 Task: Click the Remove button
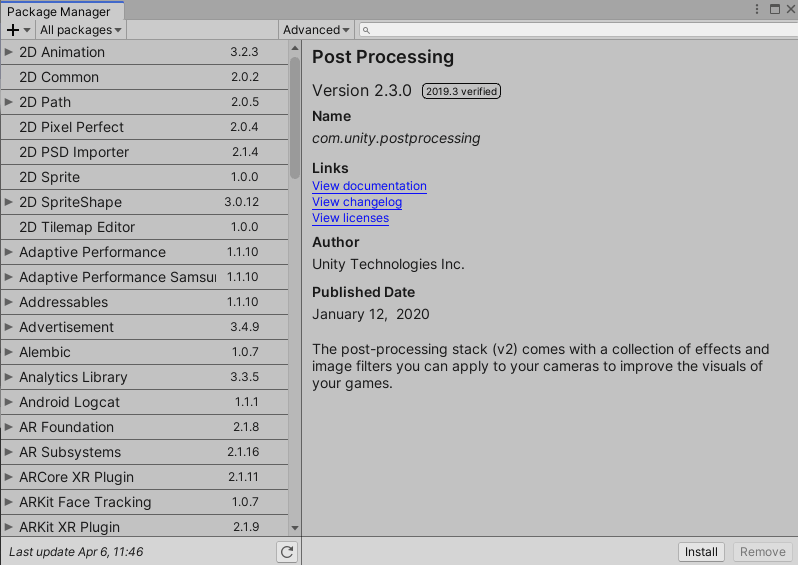(762, 552)
